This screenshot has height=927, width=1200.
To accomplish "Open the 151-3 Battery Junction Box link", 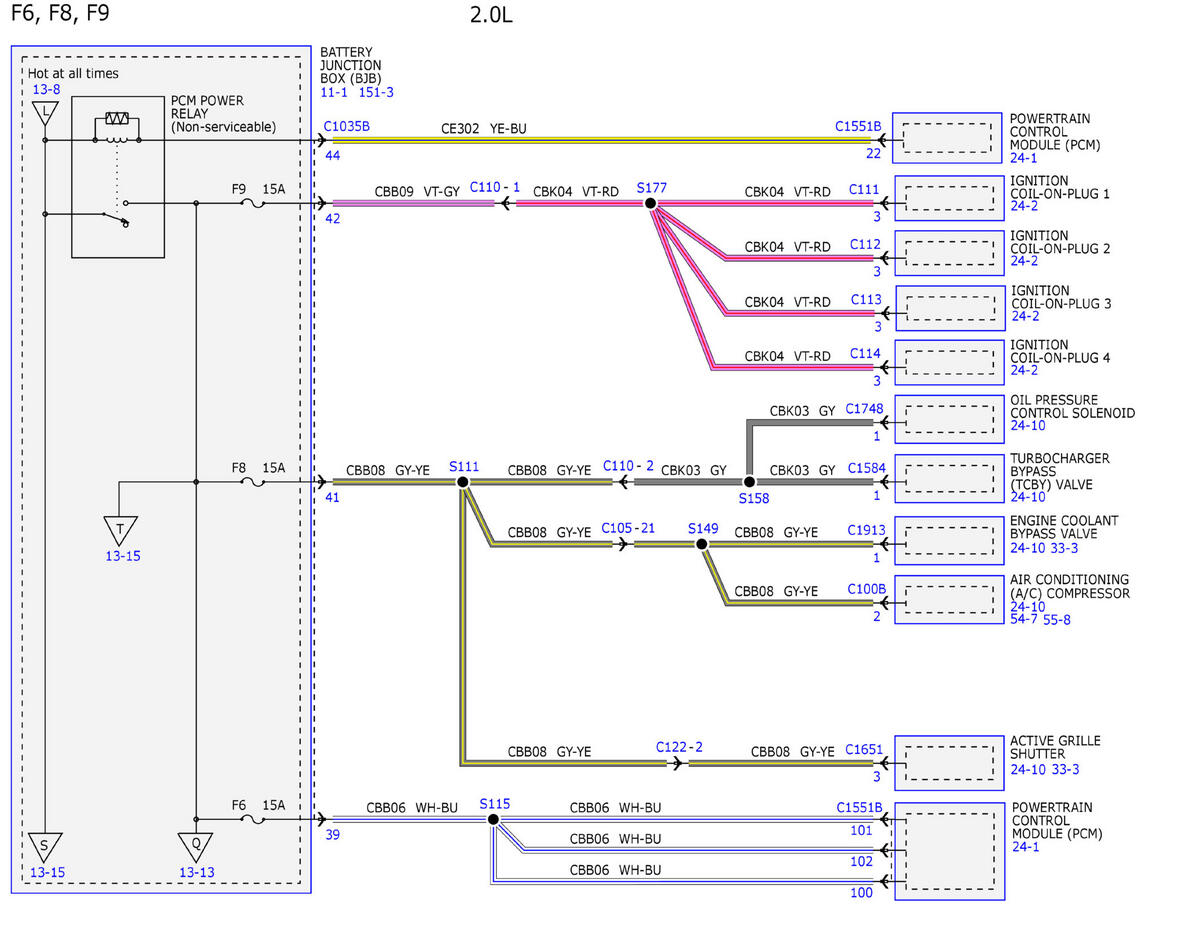I will (x=376, y=92).
